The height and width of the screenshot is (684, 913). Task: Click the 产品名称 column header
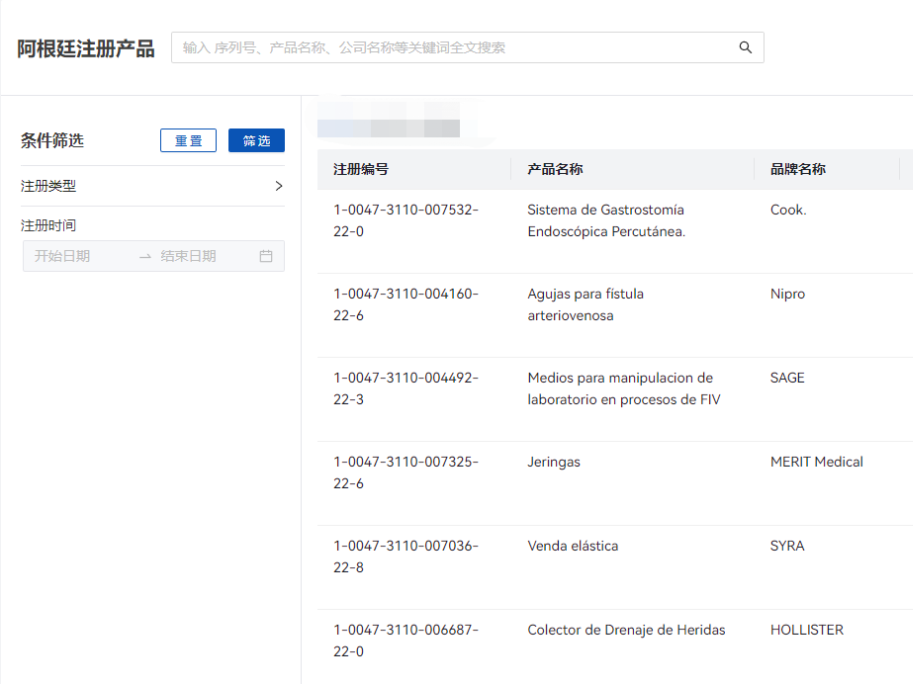click(x=555, y=169)
